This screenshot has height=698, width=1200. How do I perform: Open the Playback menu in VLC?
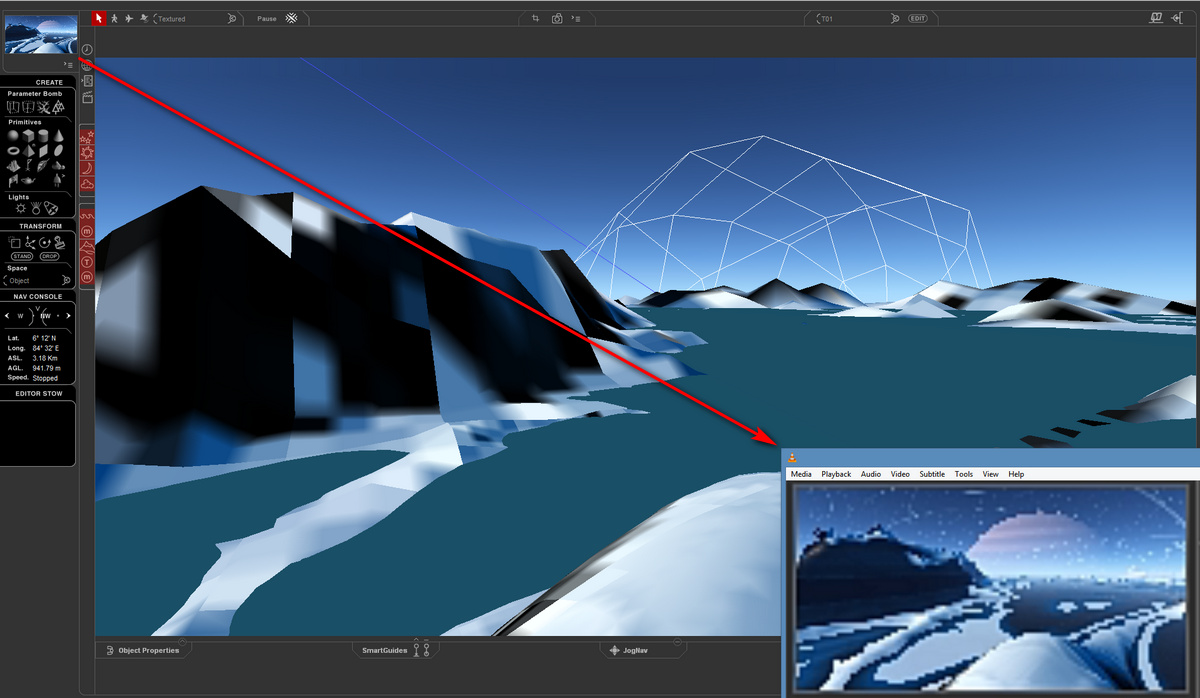coord(836,474)
